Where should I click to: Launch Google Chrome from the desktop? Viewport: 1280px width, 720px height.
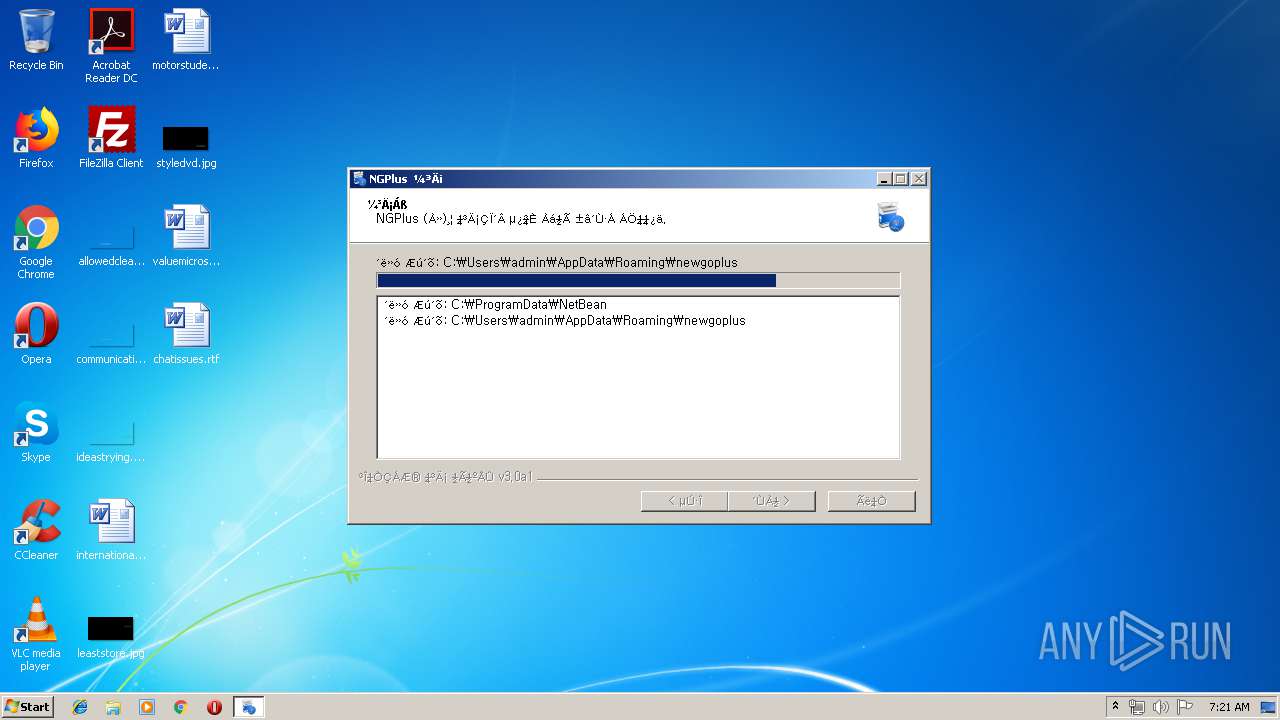36,242
